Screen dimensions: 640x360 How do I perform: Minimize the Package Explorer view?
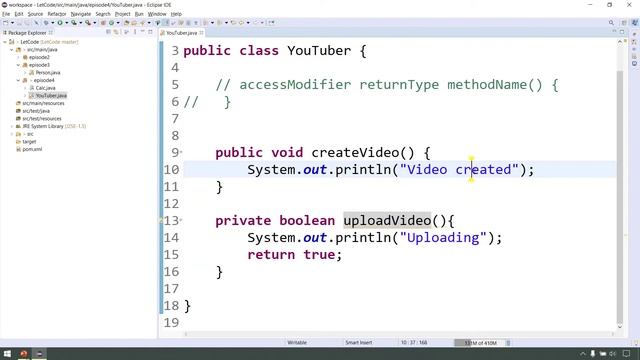(x=142, y=32)
